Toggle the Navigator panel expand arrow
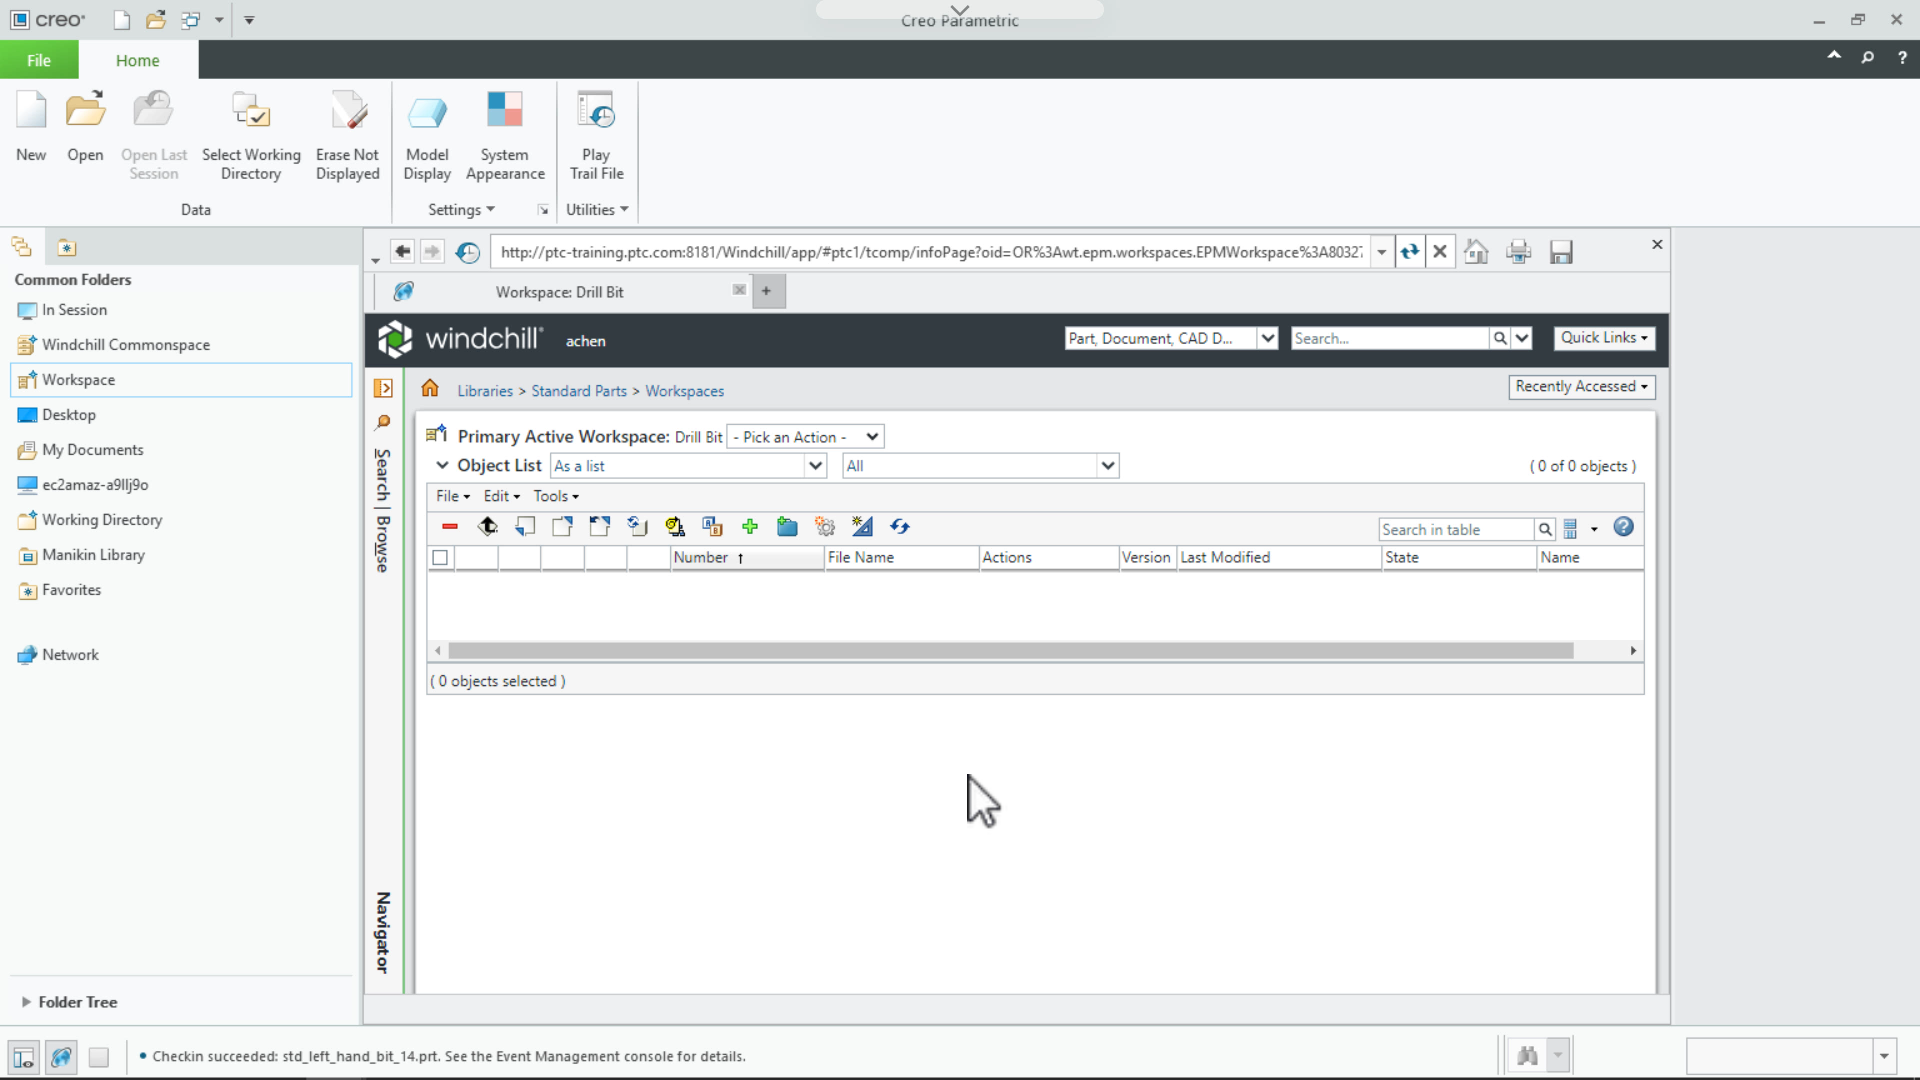1920x1080 pixels. click(x=383, y=388)
